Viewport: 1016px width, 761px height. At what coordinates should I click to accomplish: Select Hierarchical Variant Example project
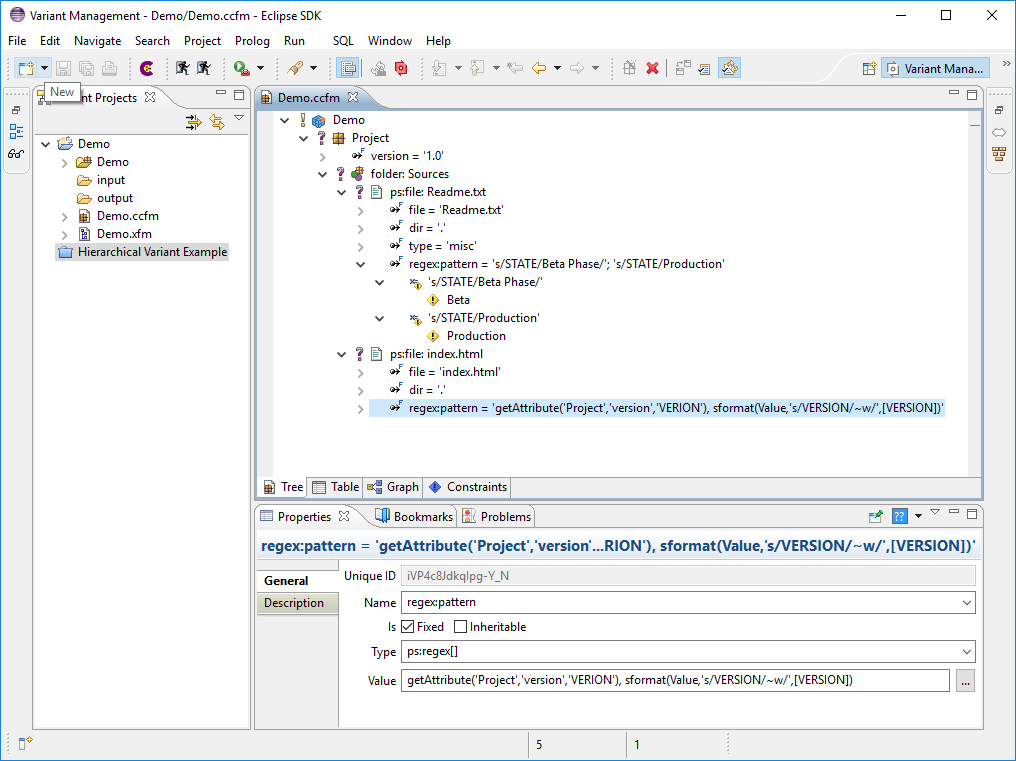143,252
